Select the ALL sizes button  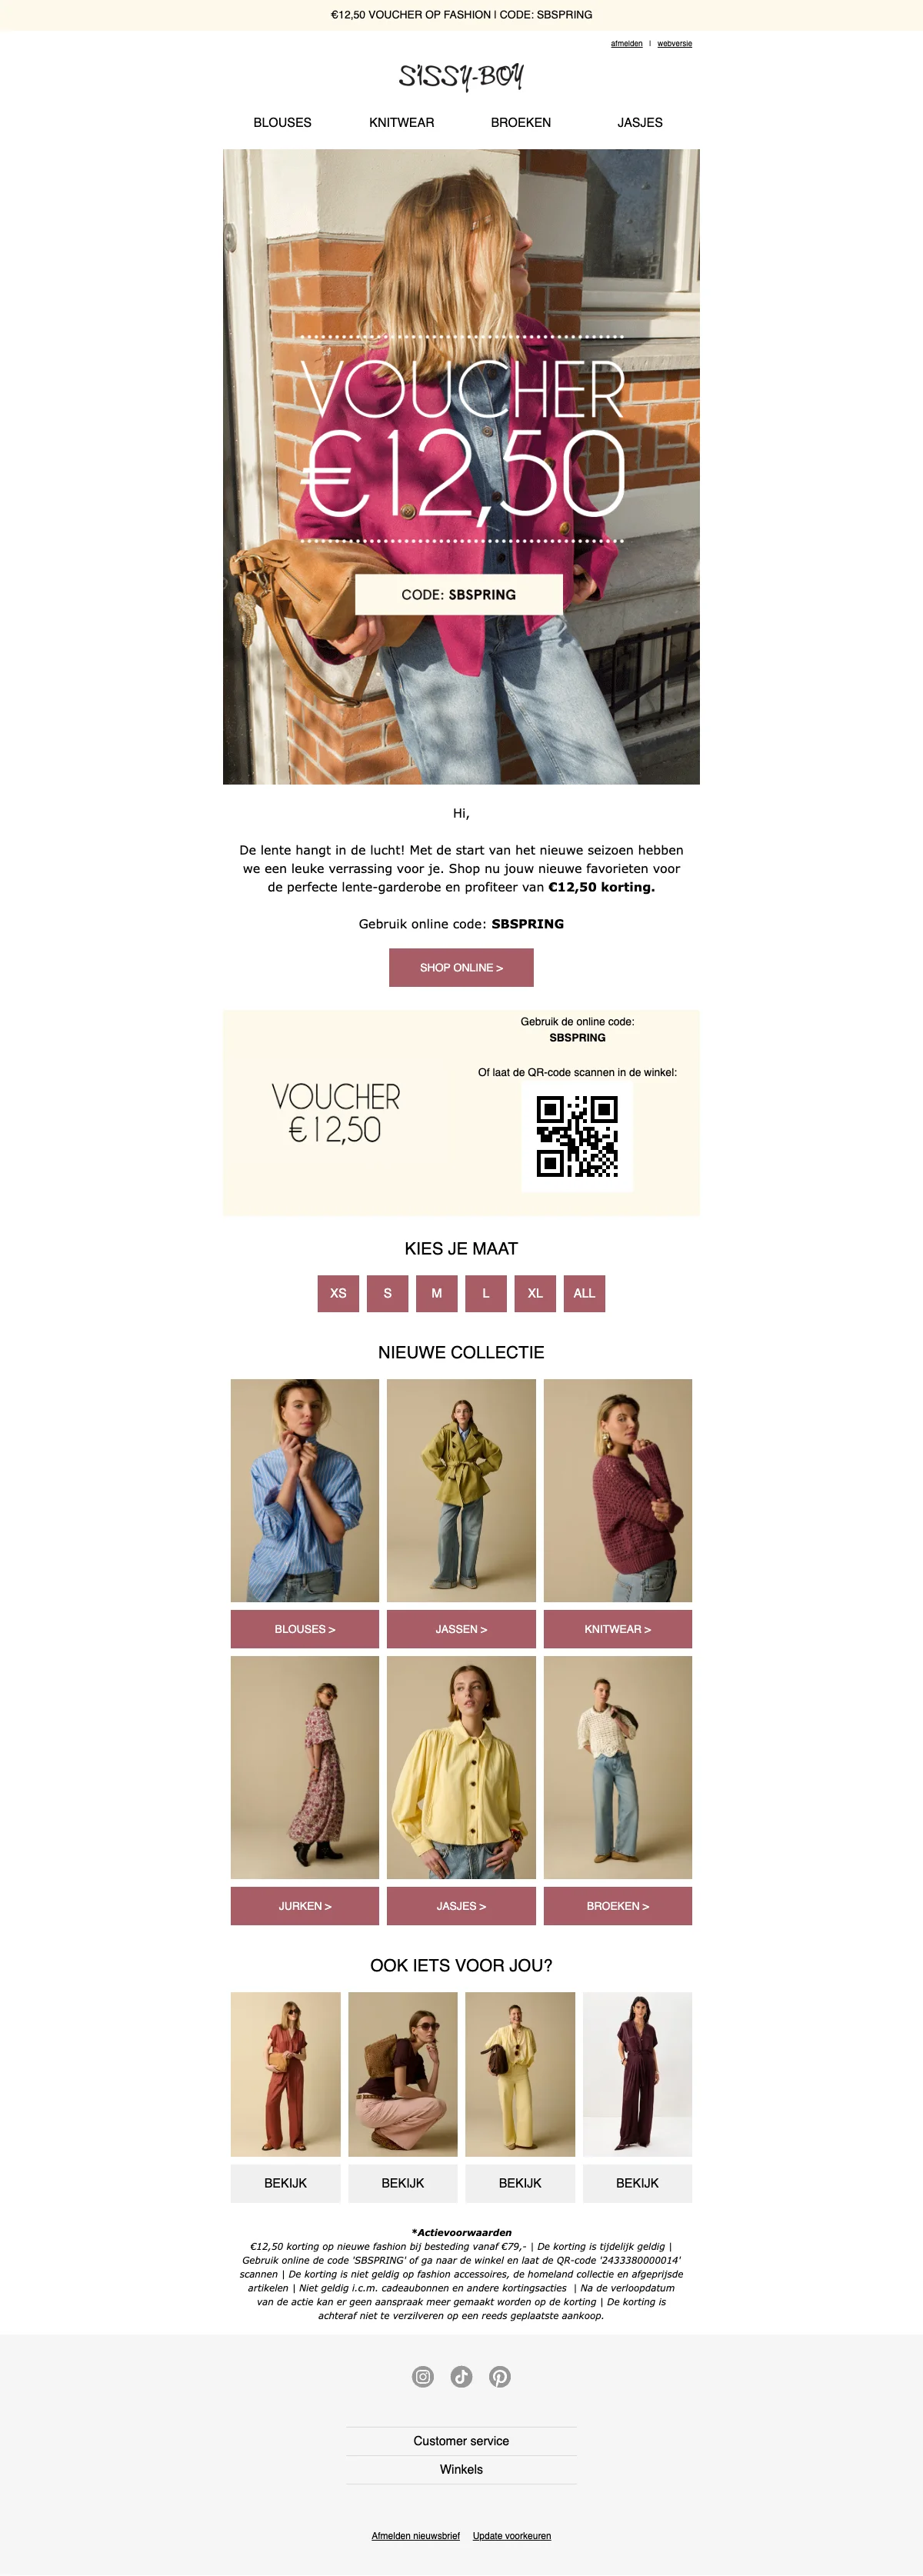[x=584, y=1293]
